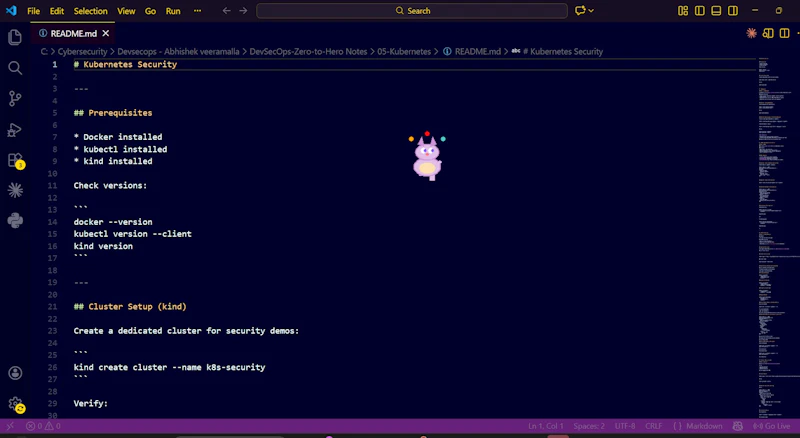
Task: Click the '## Cluster Setup (kind)' heading
Action: tap(130, 307)
